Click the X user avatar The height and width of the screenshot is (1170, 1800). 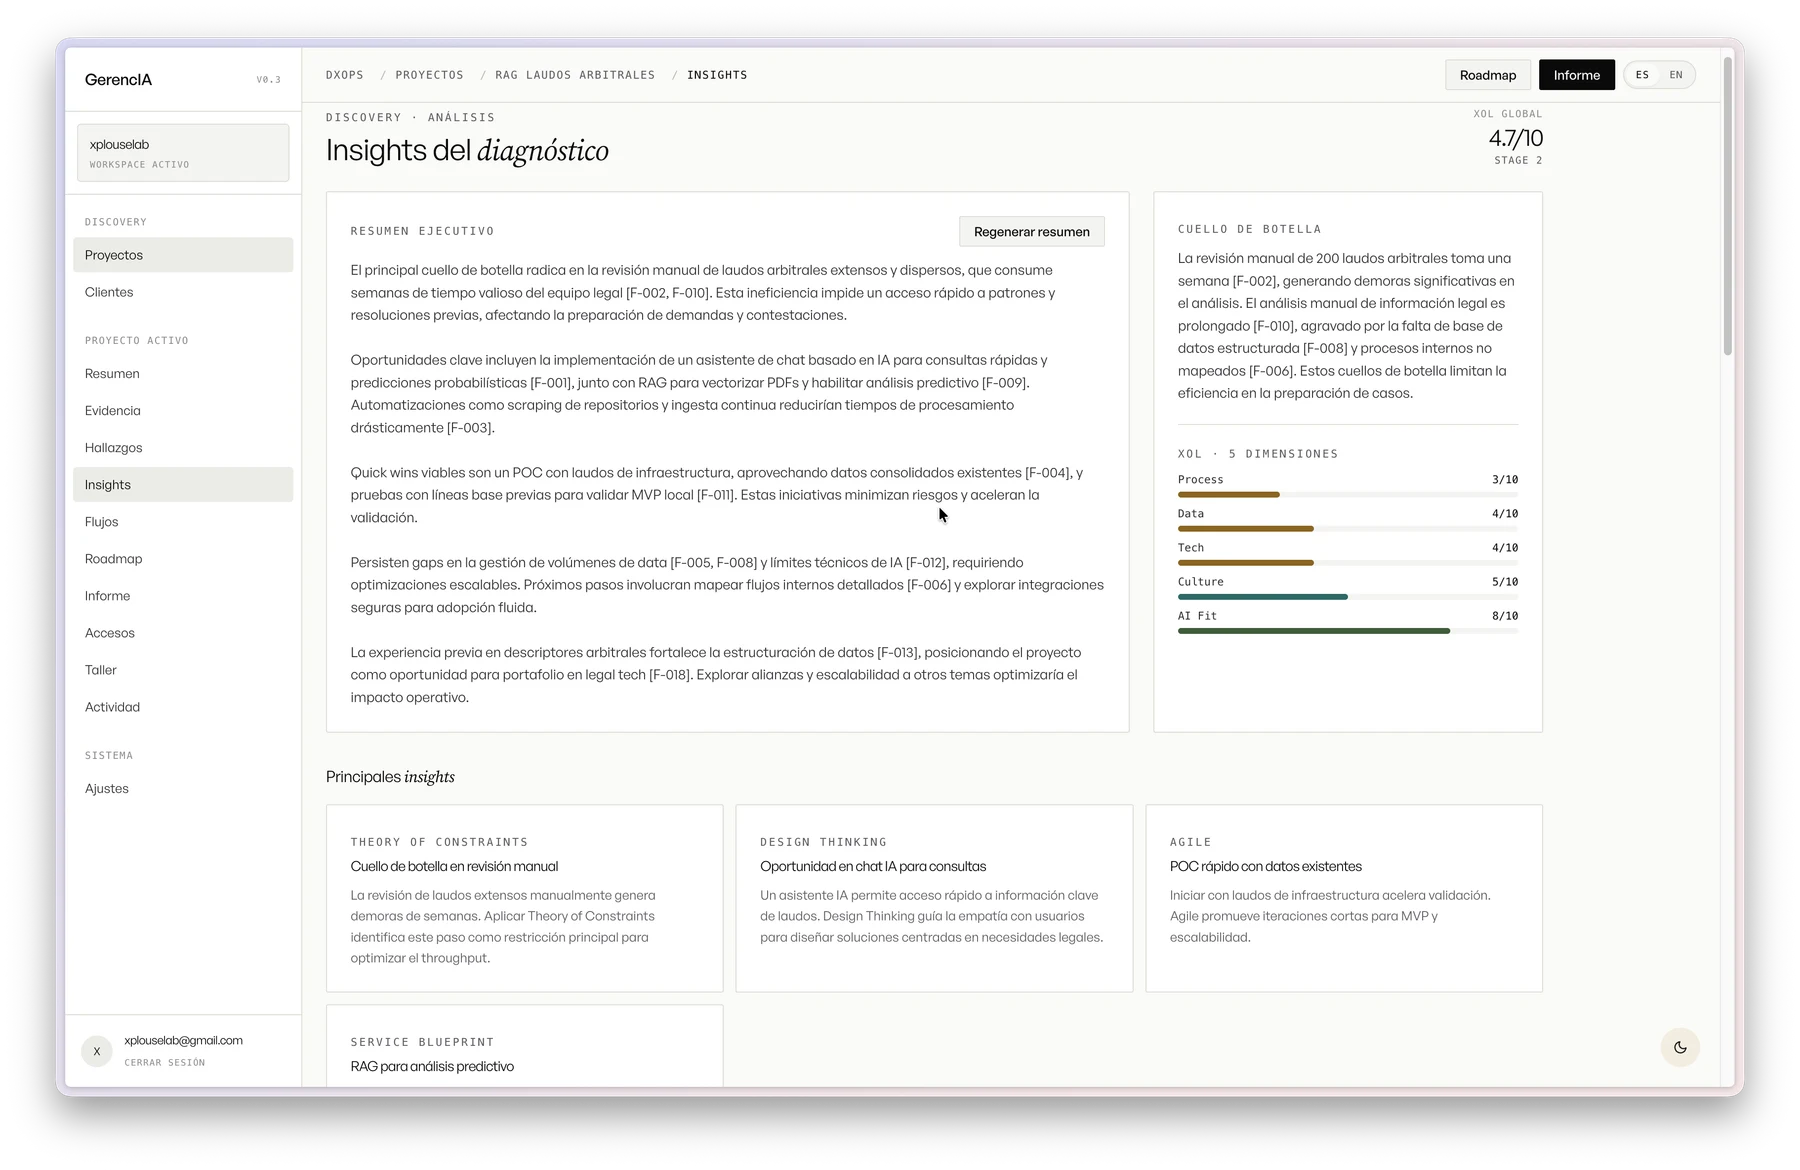point(97,1051)
